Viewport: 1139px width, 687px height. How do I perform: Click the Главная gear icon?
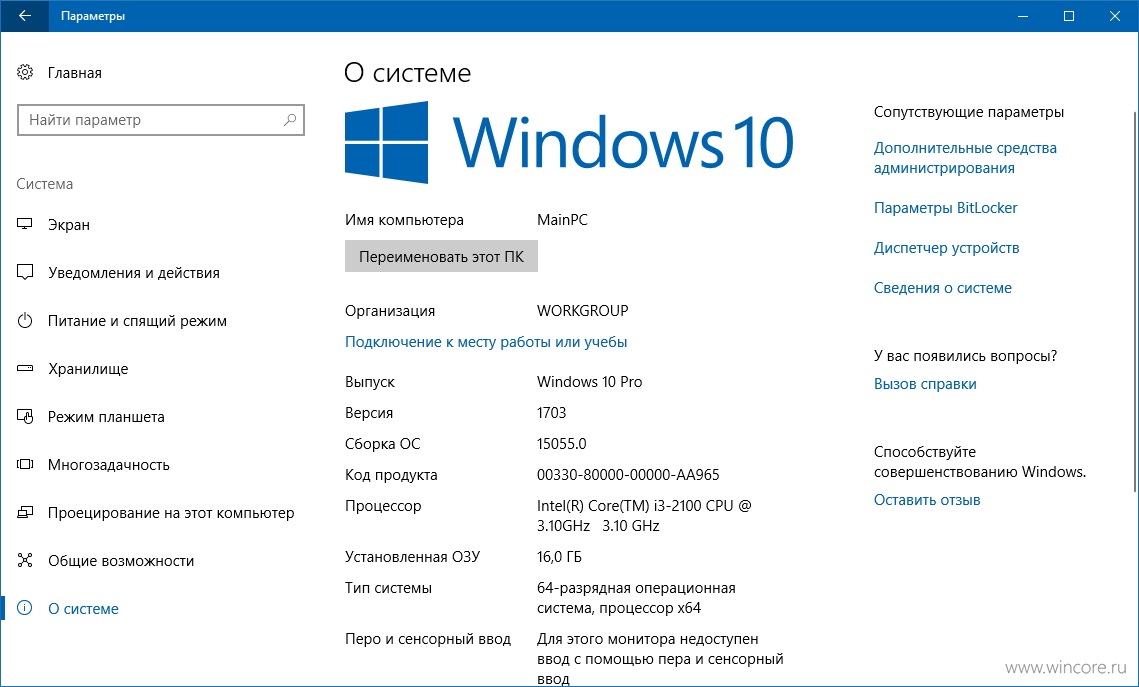click(25, 73)
